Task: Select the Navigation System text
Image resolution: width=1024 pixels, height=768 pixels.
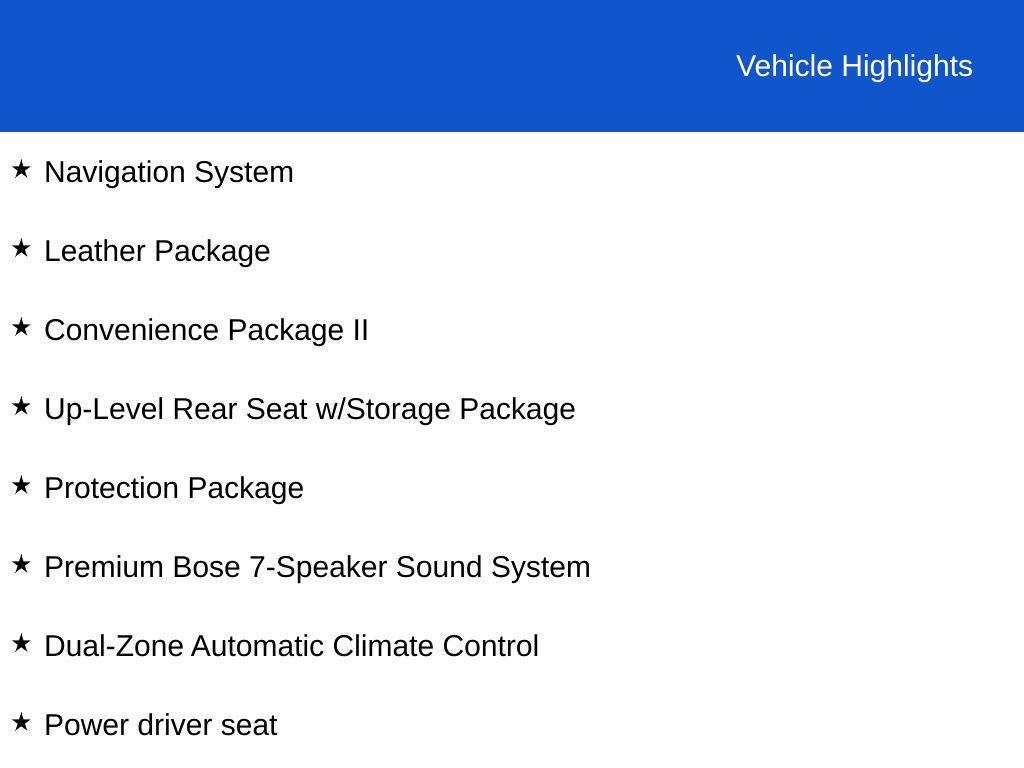Action: click(x=169, y=172)
